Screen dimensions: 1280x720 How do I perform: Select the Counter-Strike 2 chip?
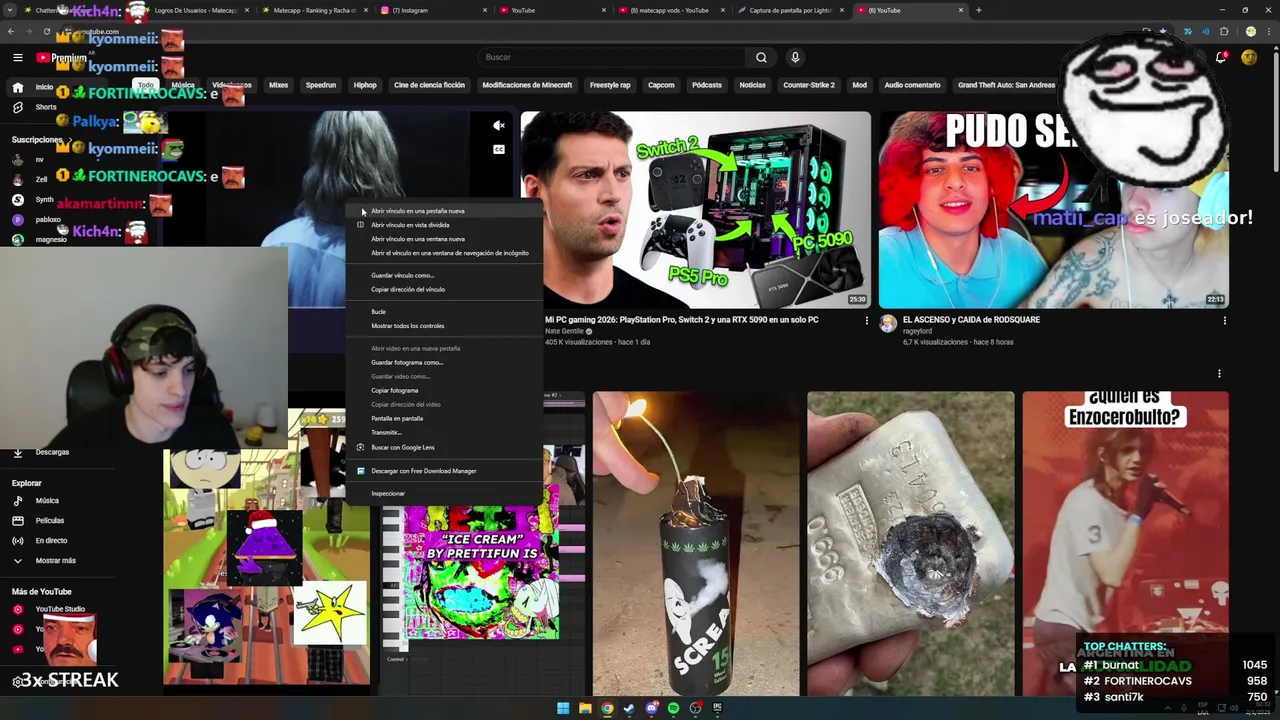pyautogui.click(x=809, y=85)
